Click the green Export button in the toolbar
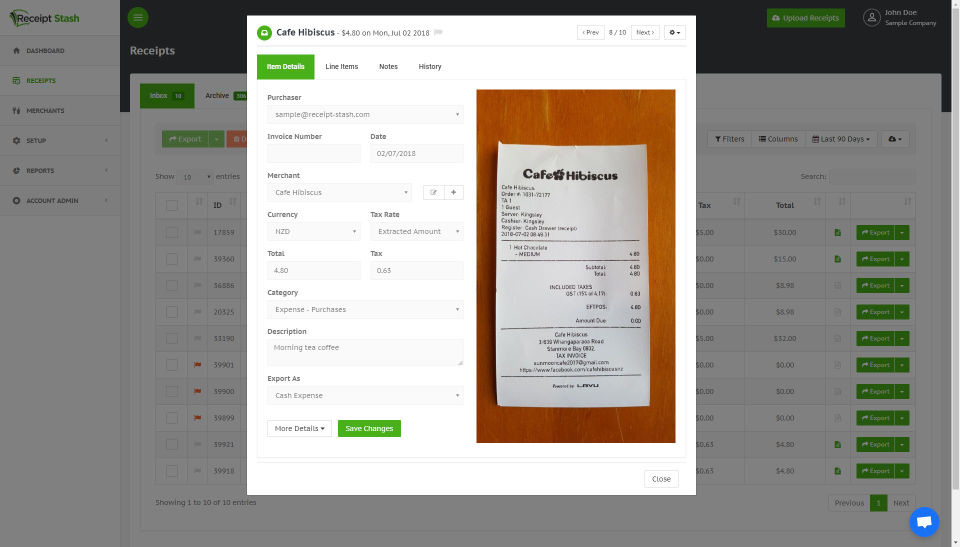The height and width of the screenshot is (547, 960). 185,139
